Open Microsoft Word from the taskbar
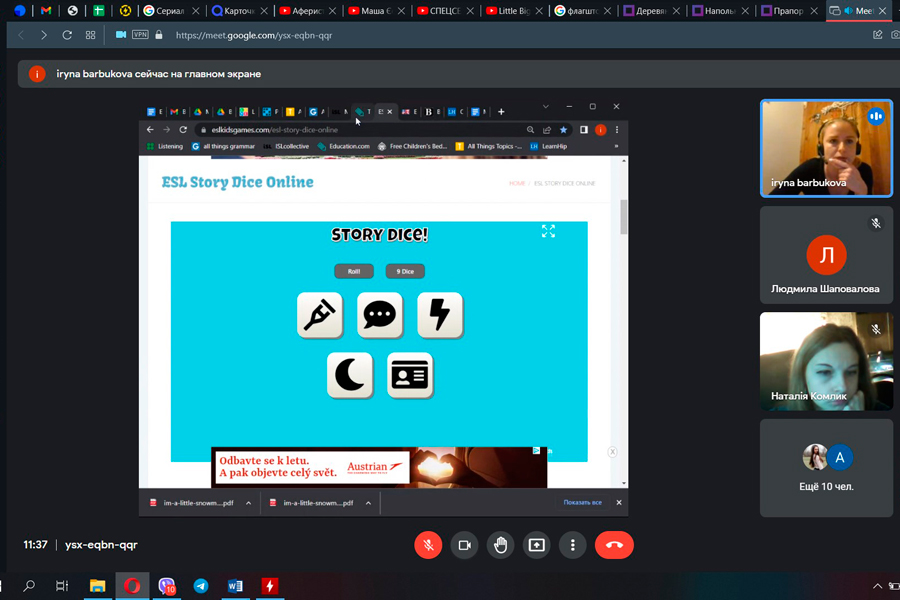 coord(235,586)
